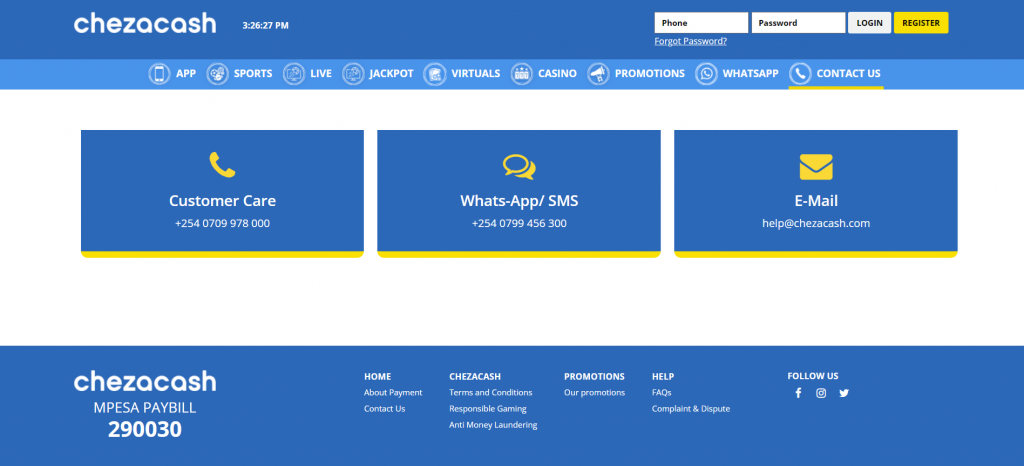Click the Customer Care card heading

(222, 201)
